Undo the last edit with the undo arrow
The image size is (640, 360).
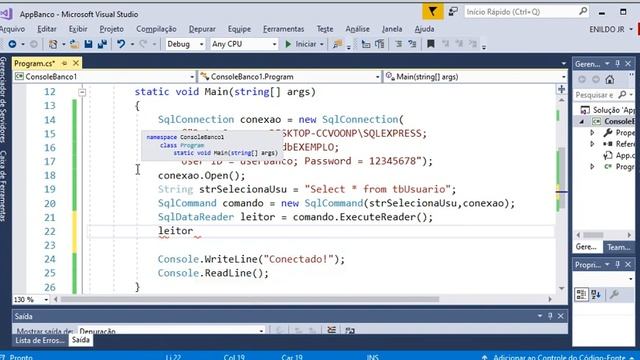121,44
